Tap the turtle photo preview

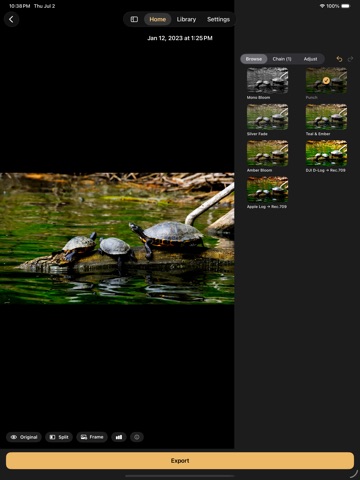[x=117, y=238]
